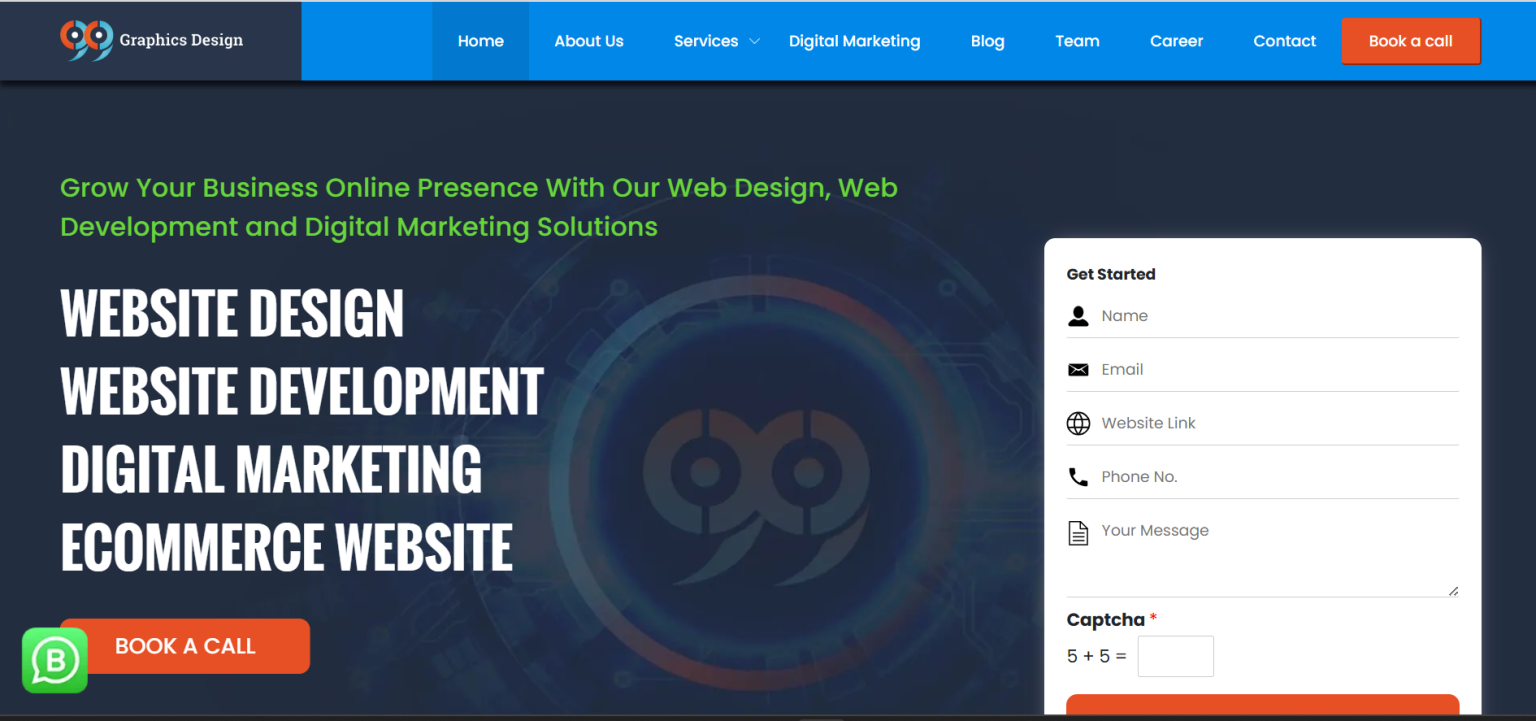The height and width of the screenshot is (721, 1536).
Task: Navigate to the Blog page
Action: click(x=987, y=41)
